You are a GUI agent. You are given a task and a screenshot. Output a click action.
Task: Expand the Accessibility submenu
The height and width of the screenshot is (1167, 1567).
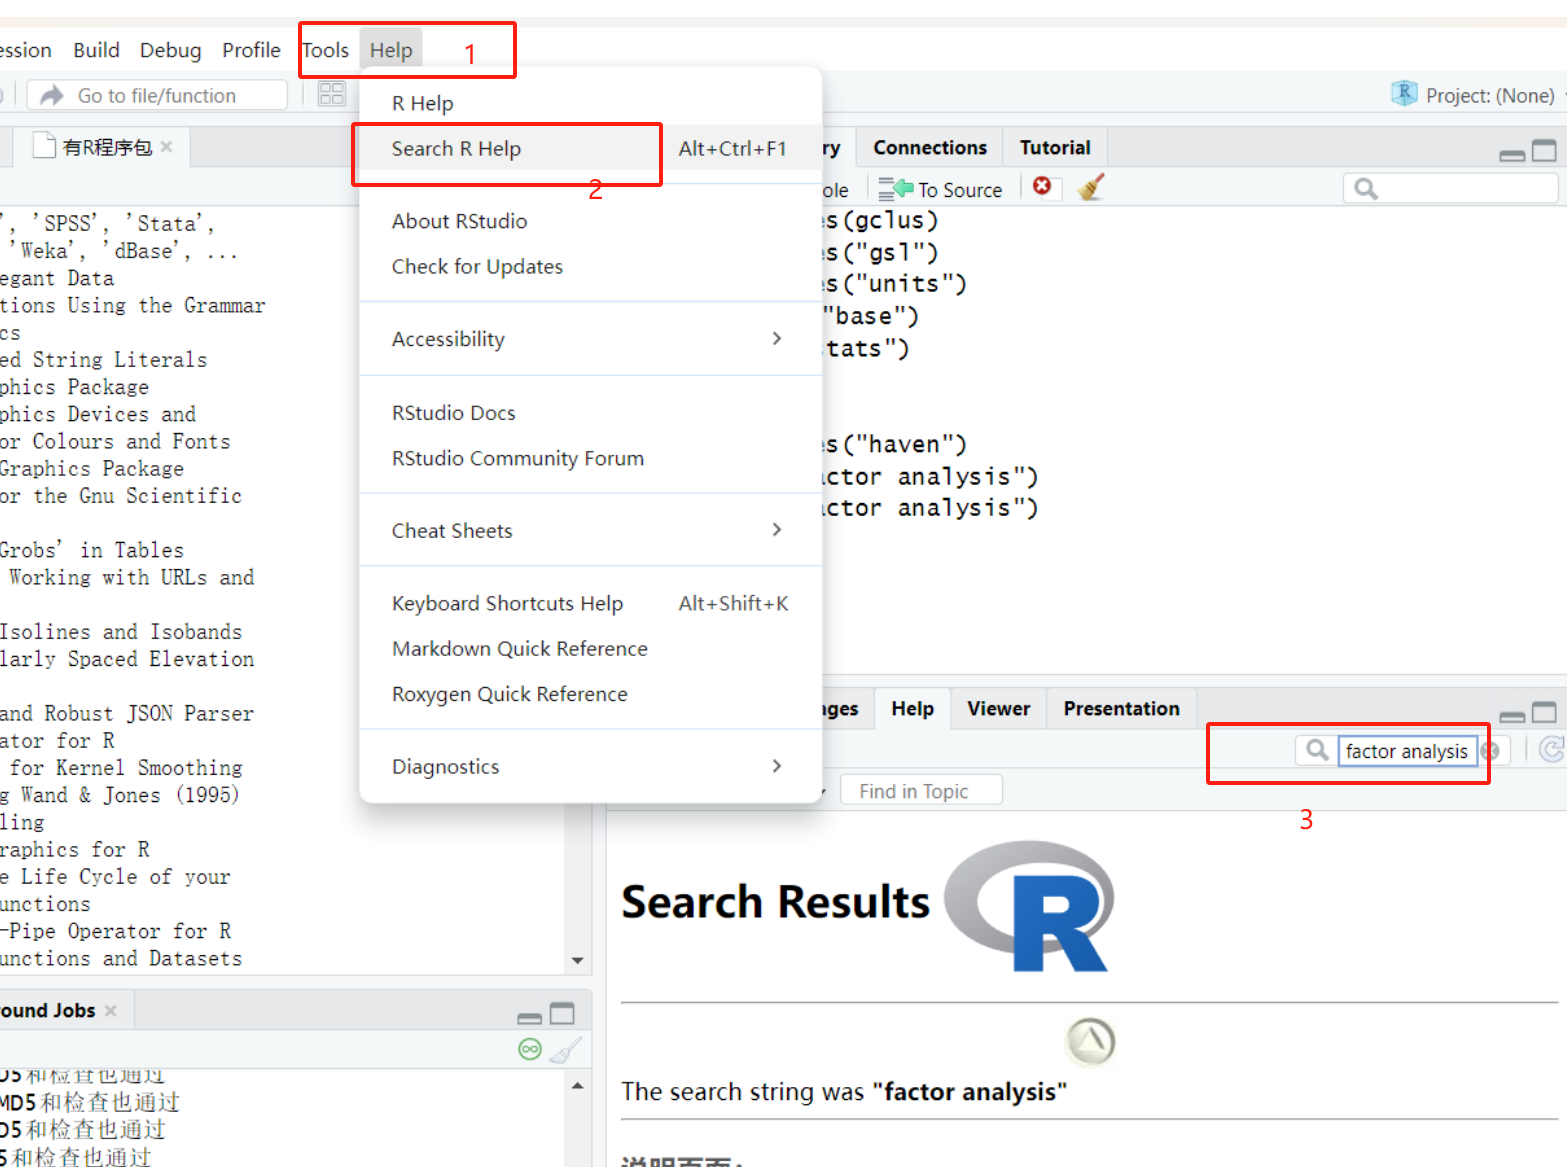point(590,339)
